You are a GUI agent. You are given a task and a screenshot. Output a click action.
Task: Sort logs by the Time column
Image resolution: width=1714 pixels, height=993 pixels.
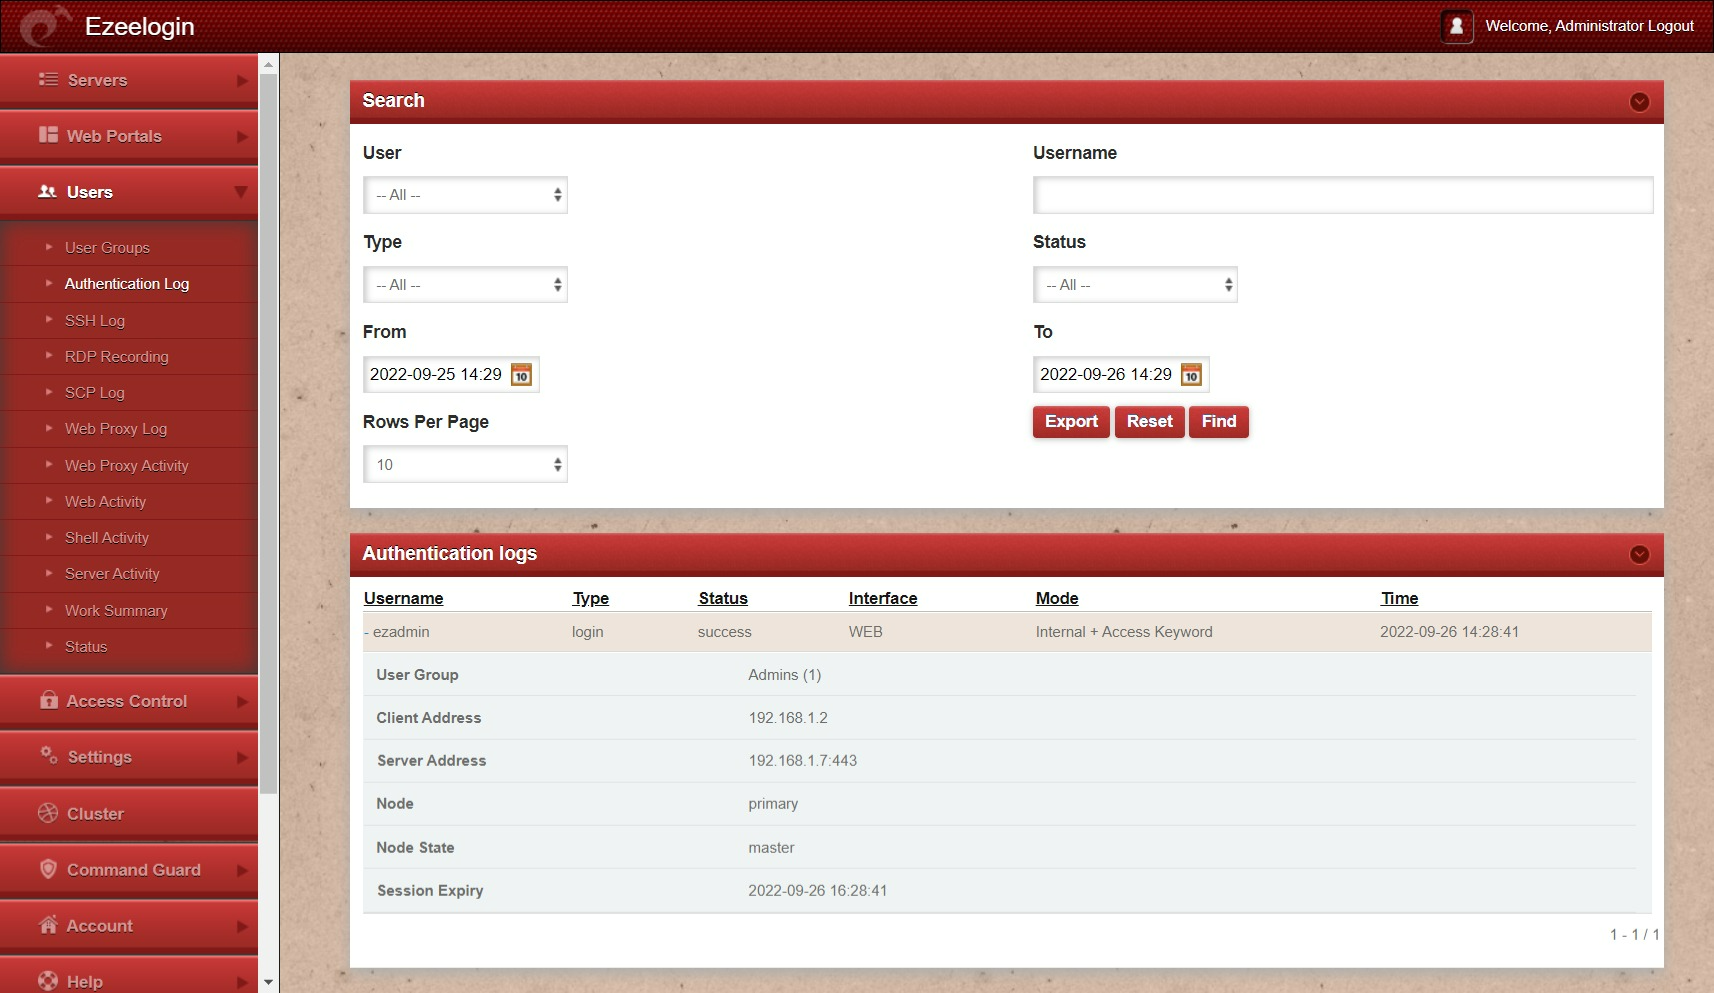(x=1399, y=598)
